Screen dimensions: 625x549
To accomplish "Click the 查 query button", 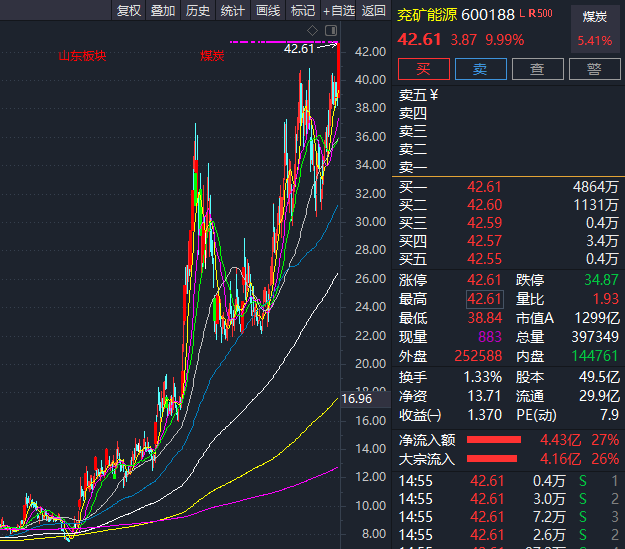I will [x=537, y=69].
